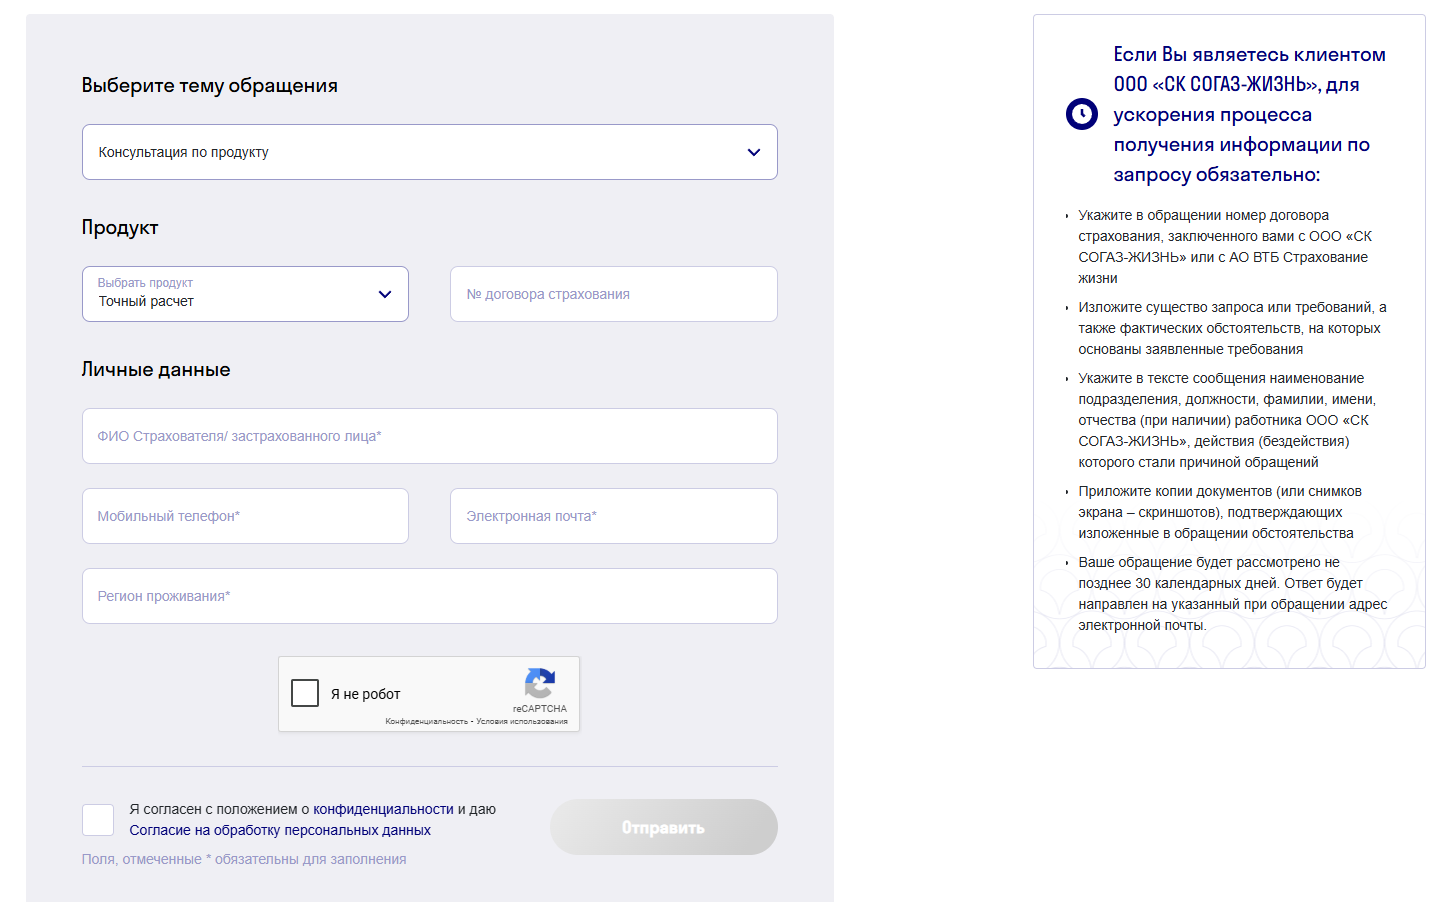1455x902 pixels.
Task: Click the Отправить button
Action: click(664, 827)
